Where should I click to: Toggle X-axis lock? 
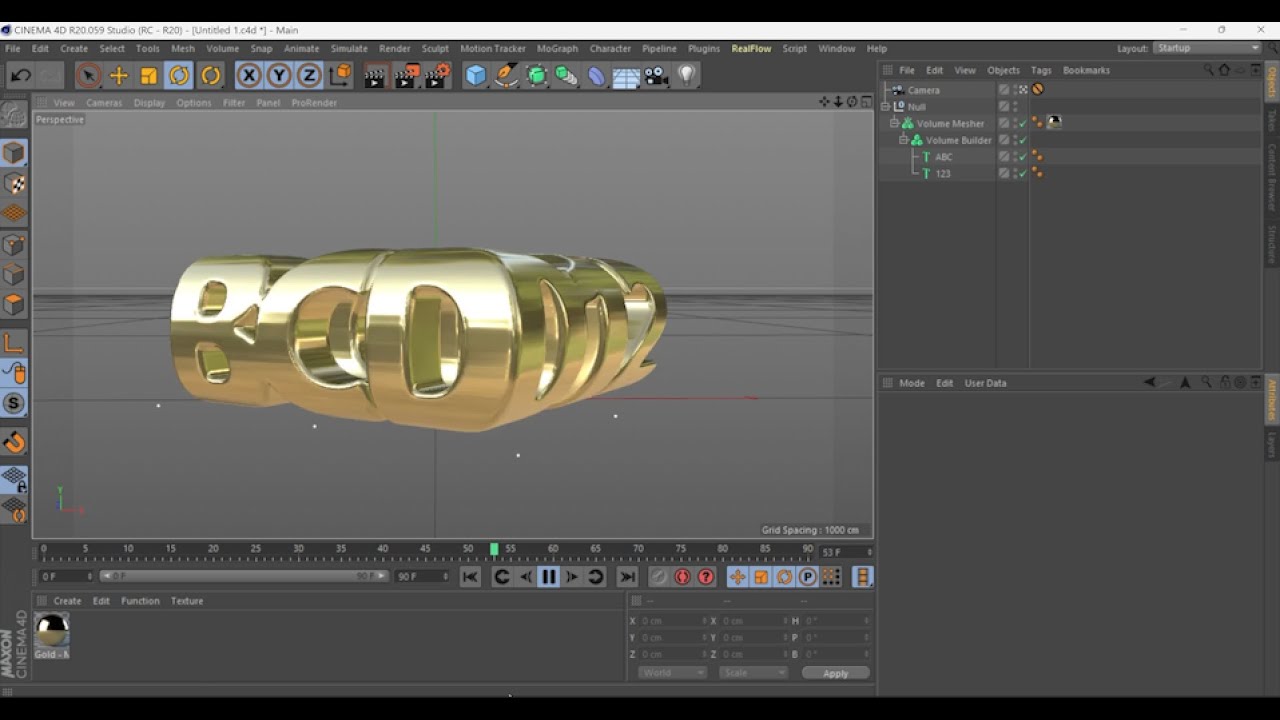249,75
